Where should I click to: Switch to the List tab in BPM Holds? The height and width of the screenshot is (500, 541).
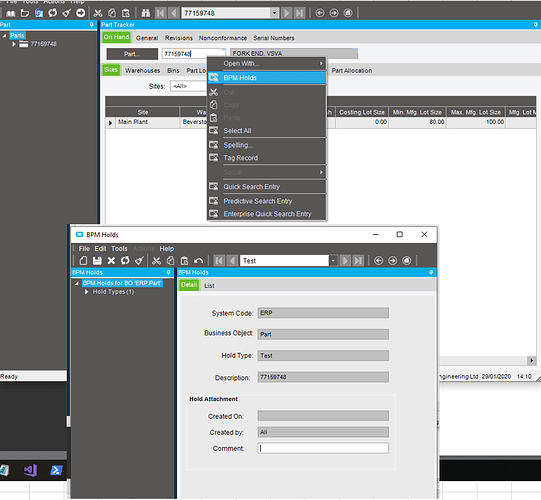pyautogui.click(x=209, y=286)
